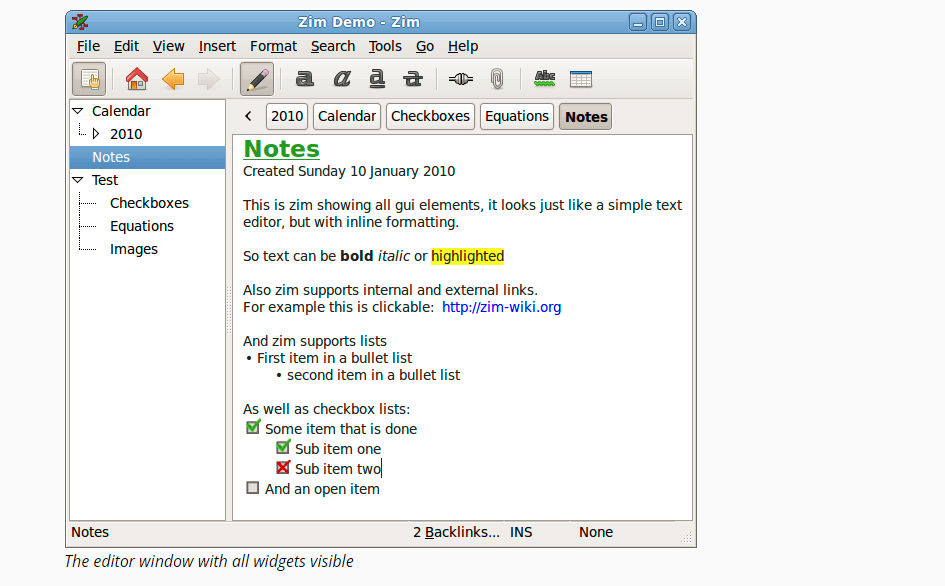Open the Tools menu
945x586 pixels.
coord(385,46)
